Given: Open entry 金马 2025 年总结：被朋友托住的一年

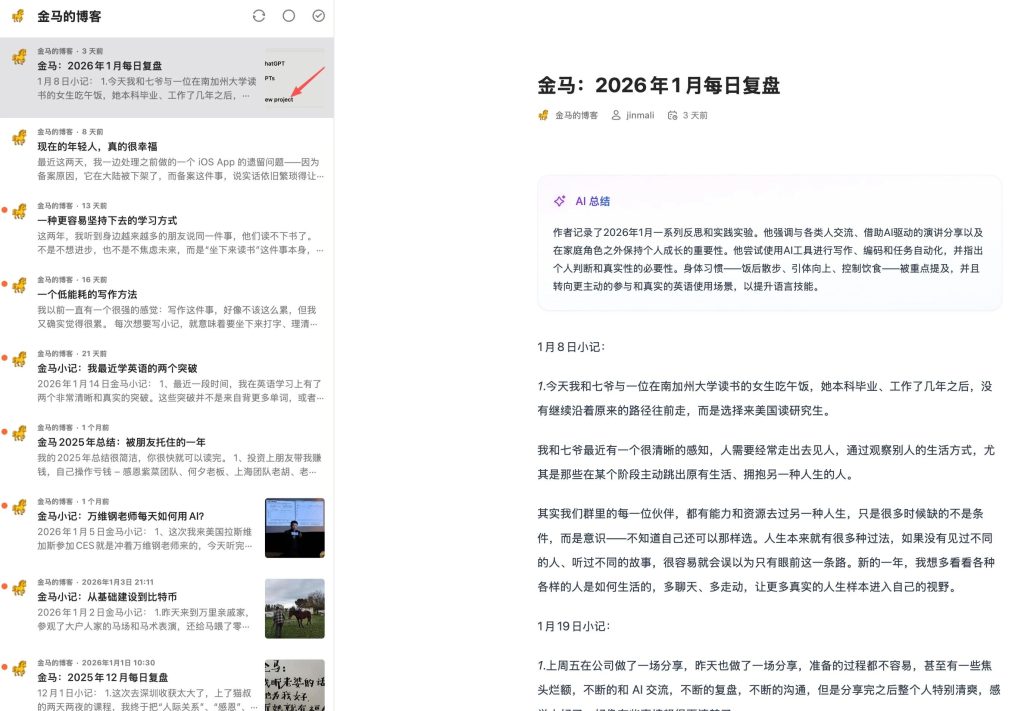Looking at the screenshot, I should coord(121,442).
